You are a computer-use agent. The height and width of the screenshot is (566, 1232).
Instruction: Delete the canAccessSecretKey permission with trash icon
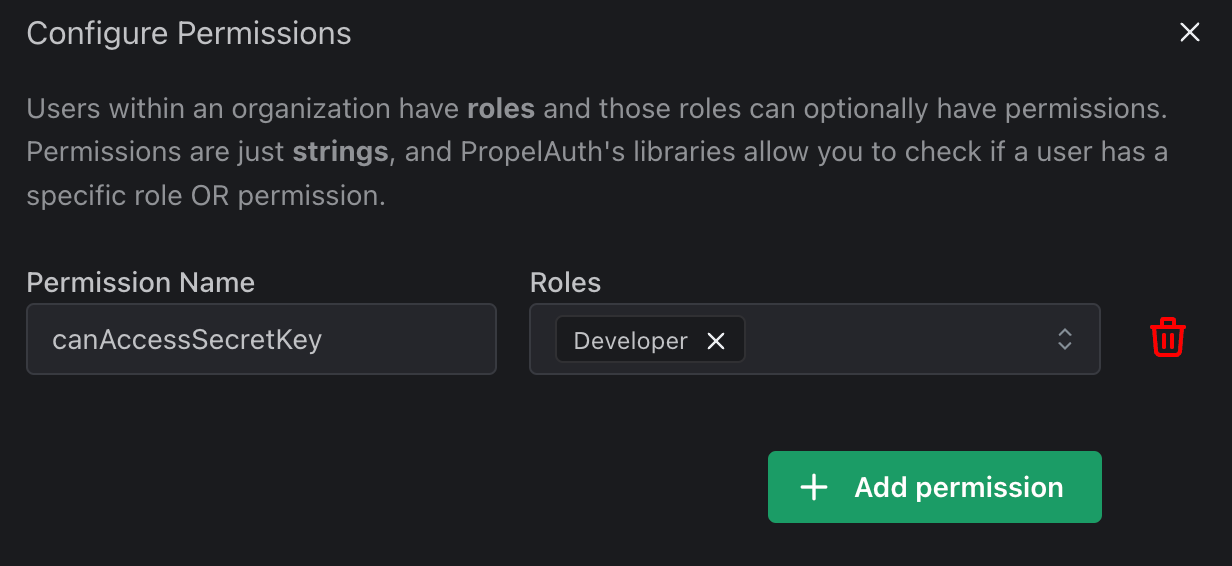tap(1167, 338)
